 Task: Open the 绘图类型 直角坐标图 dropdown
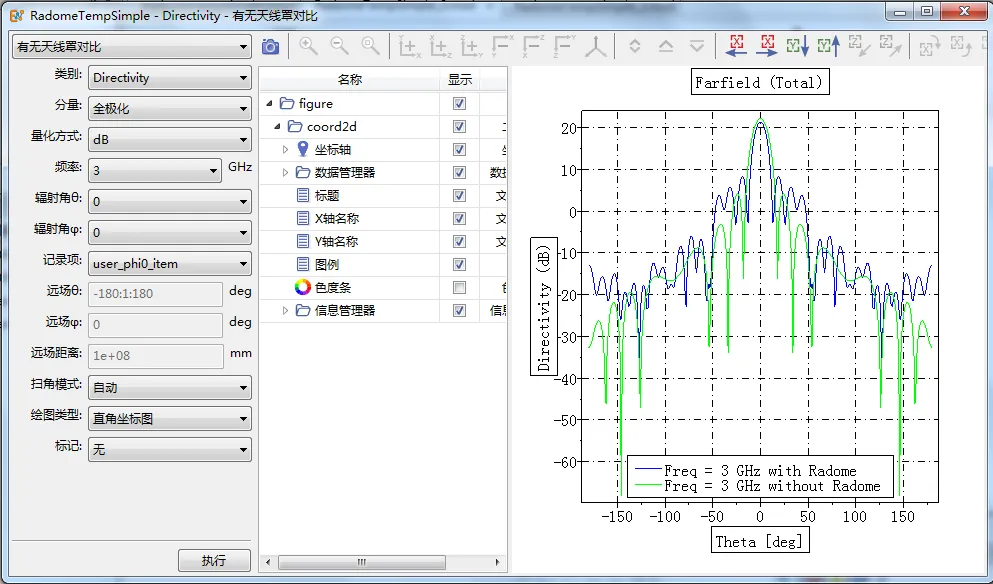(170, 419)
